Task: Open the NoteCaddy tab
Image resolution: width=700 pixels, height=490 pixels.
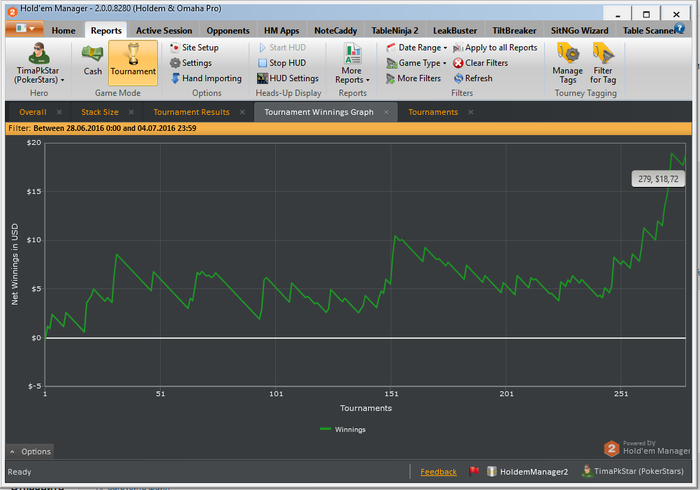Action: click(335, 30)
